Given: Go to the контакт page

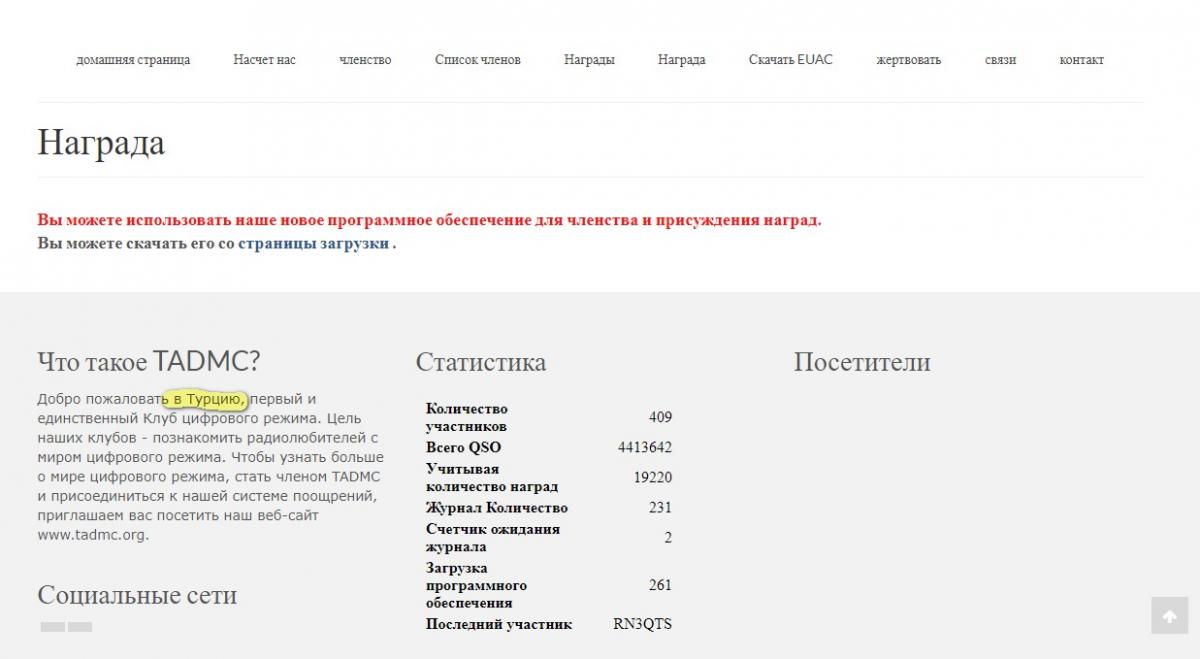Looking at the screenshot, I should 1081,60.
